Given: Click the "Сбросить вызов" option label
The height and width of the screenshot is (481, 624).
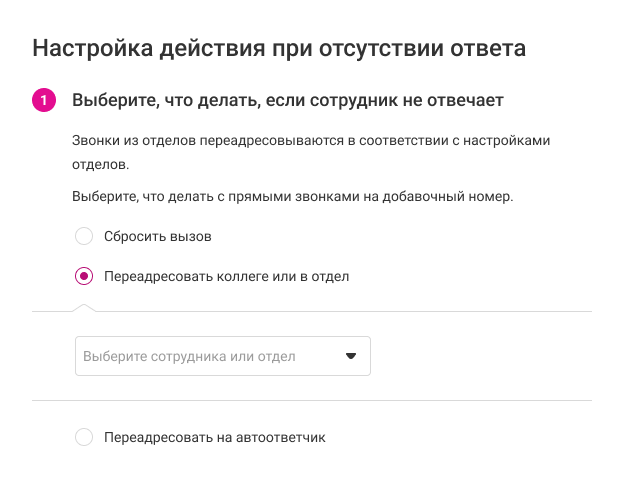Looking at the screenshot, I should pyautogui.click(x=158, y=237).
